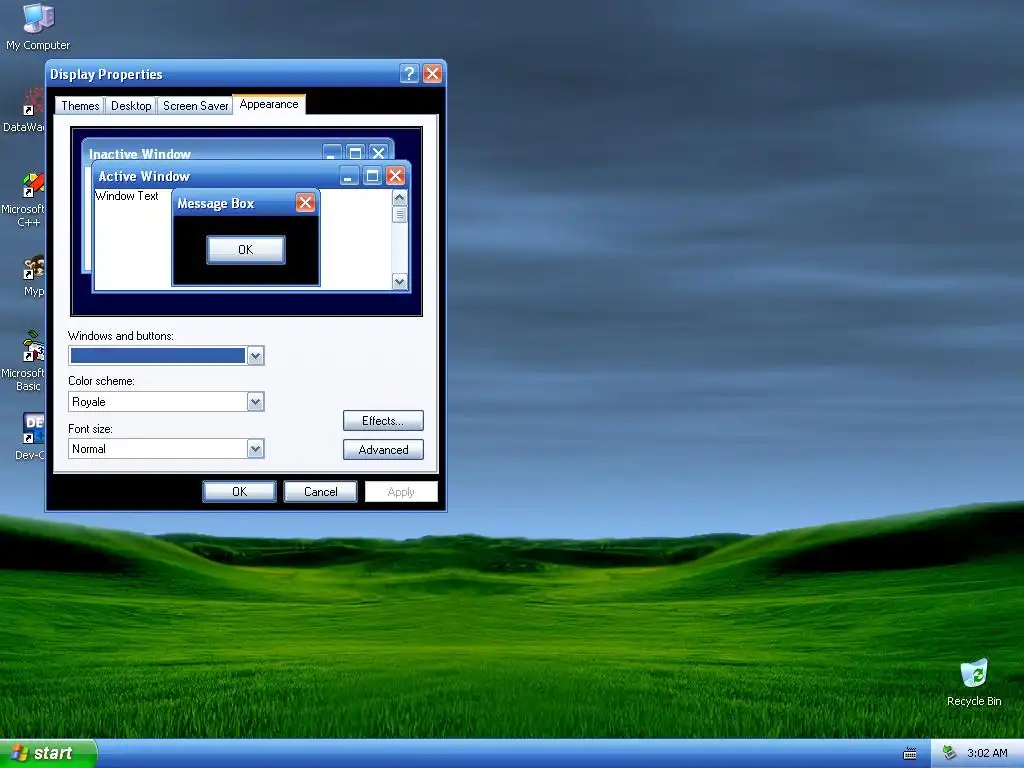Viewport: 1024px width, 768px height.
Task: Close the Display Properties dialog
Action: (432, 74)
